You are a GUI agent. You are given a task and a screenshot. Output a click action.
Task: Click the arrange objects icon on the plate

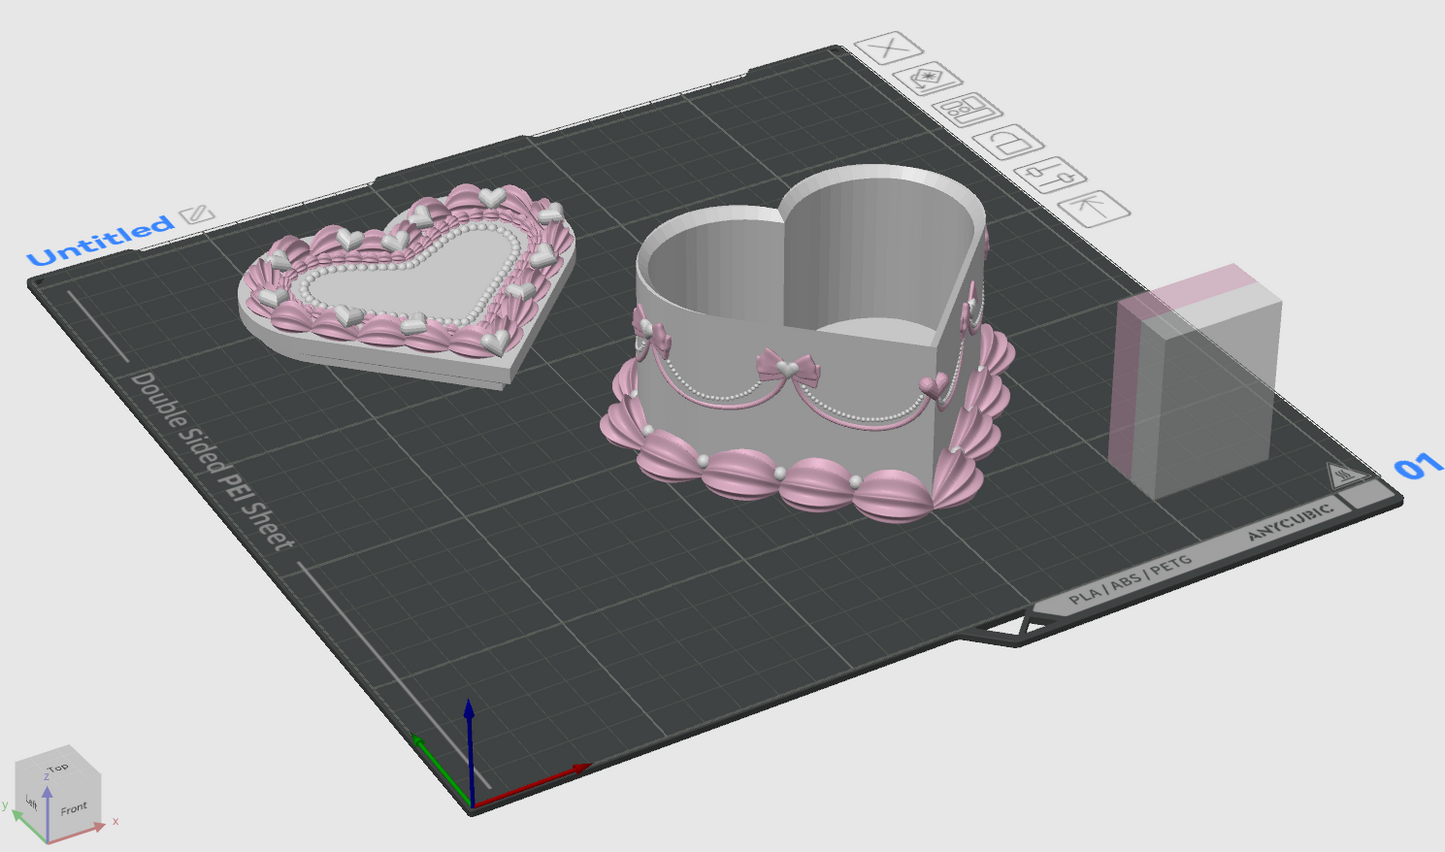[967, 110]
